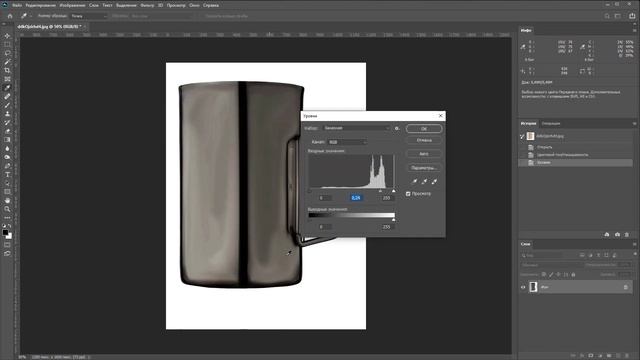The image size is (640, 360).
Task: Click lock icon on the Фон layer
Action: point(626,287)
